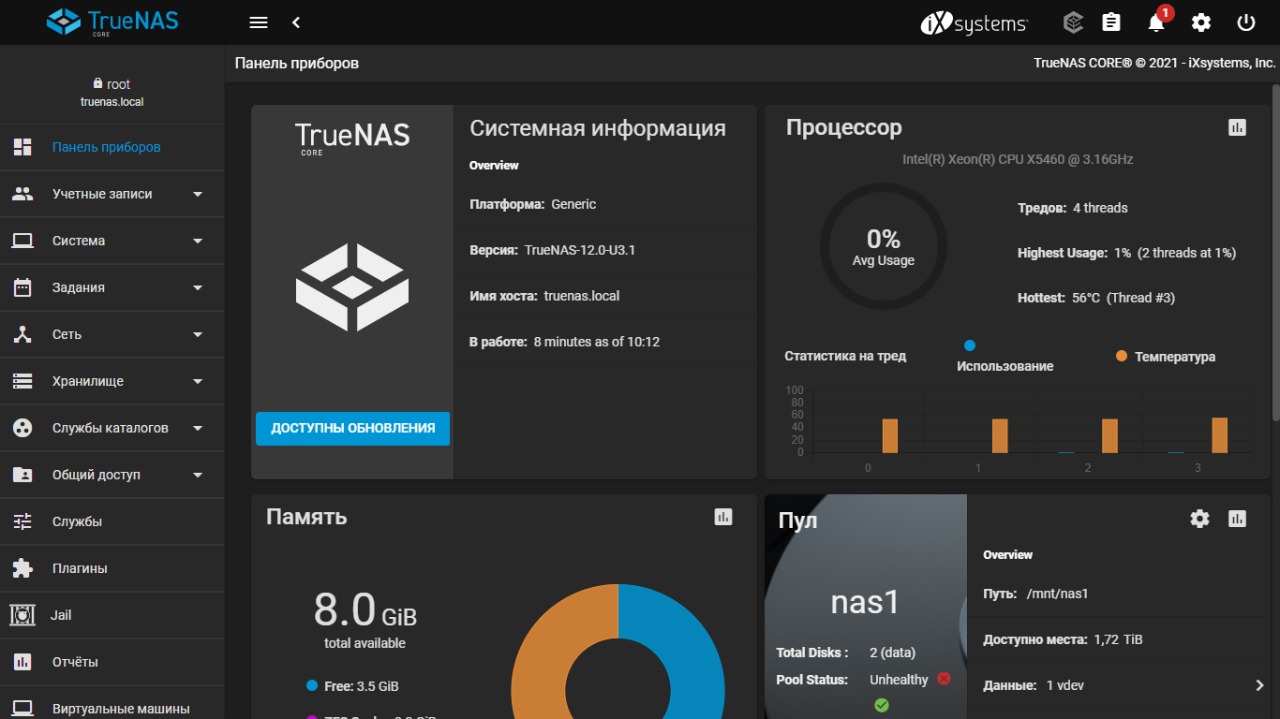The width and height of the screenshot is (1280, 719).
Task: Click the Virtual Machines monitor icon
Action: click(22, 709)
